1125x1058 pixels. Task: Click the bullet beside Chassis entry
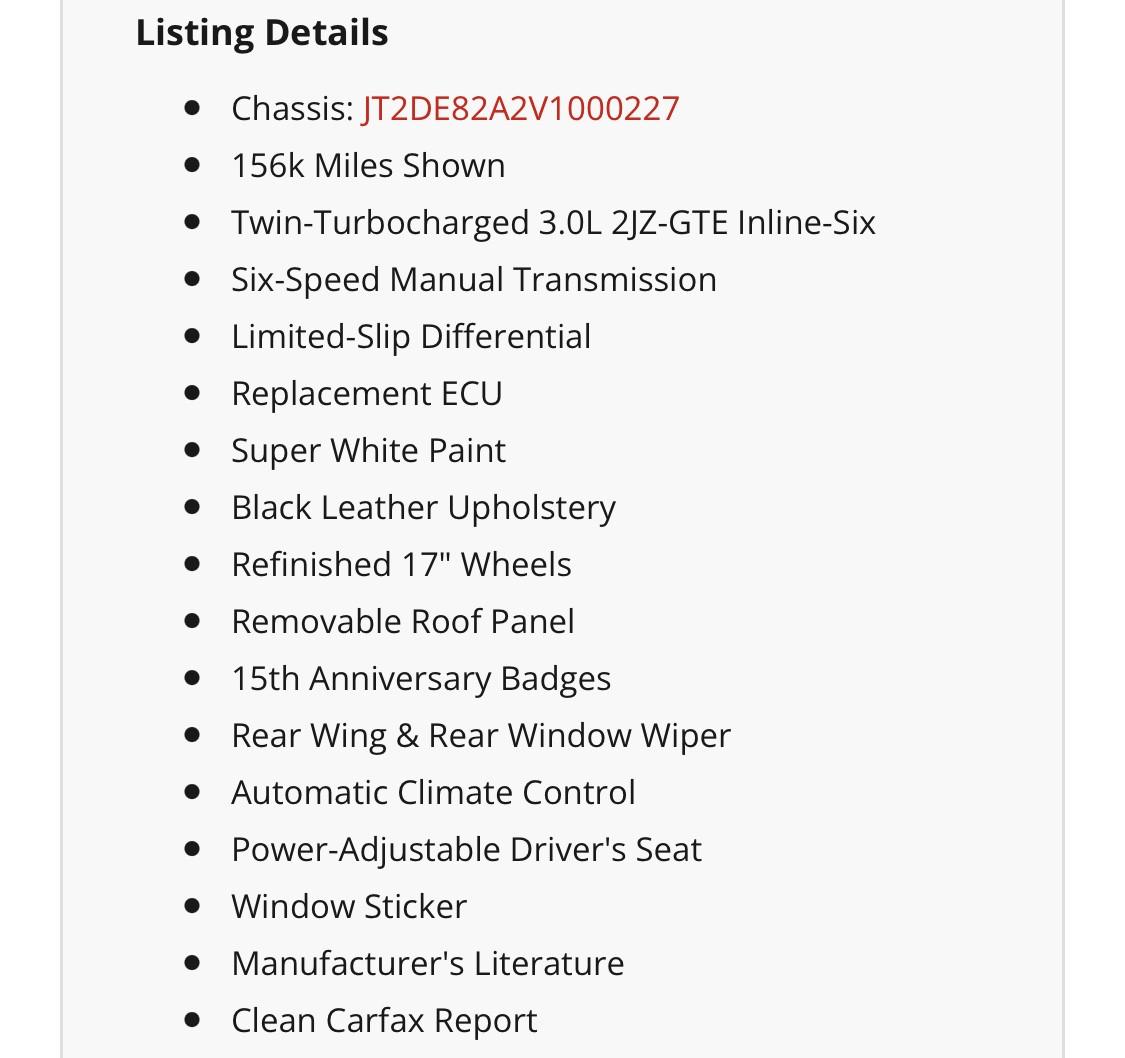pos(192,108)
